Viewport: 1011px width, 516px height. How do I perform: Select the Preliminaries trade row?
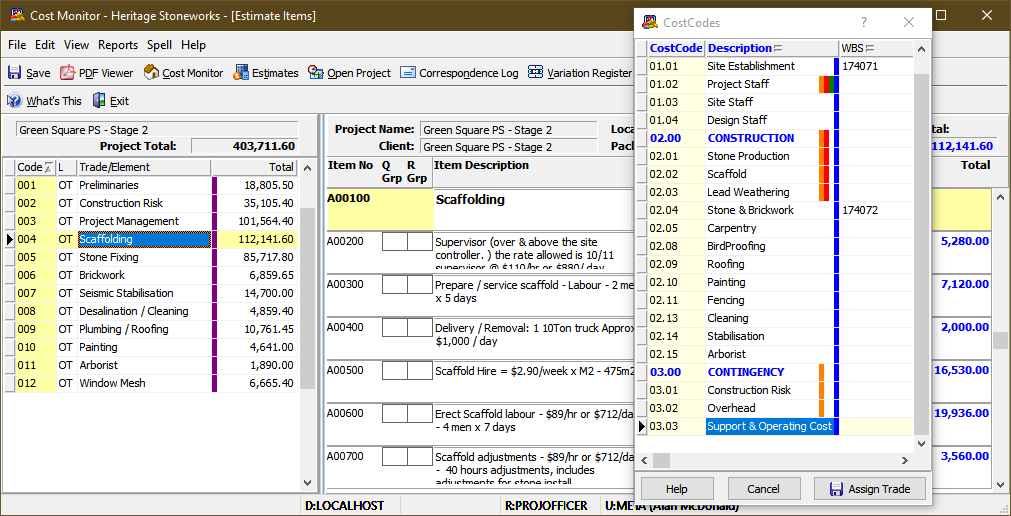150,185
